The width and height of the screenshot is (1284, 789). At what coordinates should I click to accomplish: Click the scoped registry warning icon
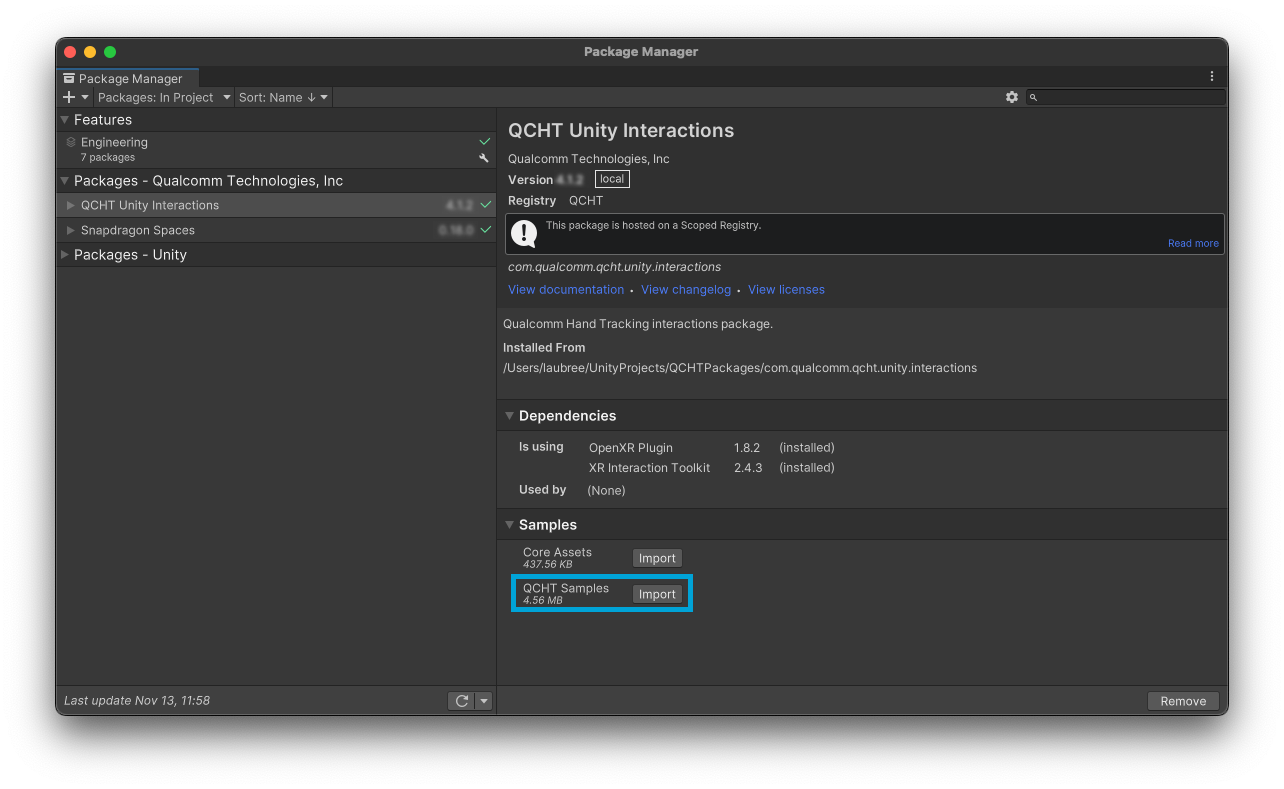click(524, 233)
